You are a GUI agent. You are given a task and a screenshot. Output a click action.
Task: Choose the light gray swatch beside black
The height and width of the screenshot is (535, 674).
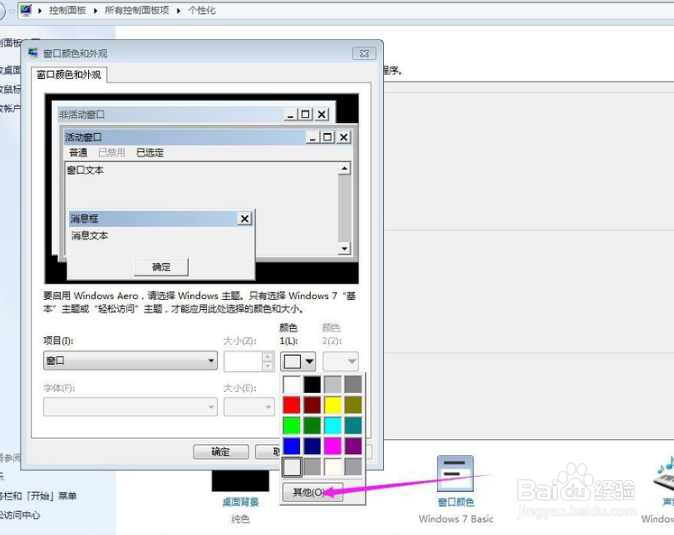tap(333, 384)
